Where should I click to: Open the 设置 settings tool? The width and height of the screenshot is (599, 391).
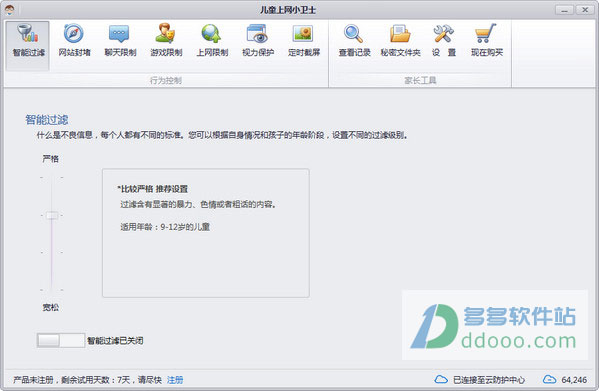444,41
